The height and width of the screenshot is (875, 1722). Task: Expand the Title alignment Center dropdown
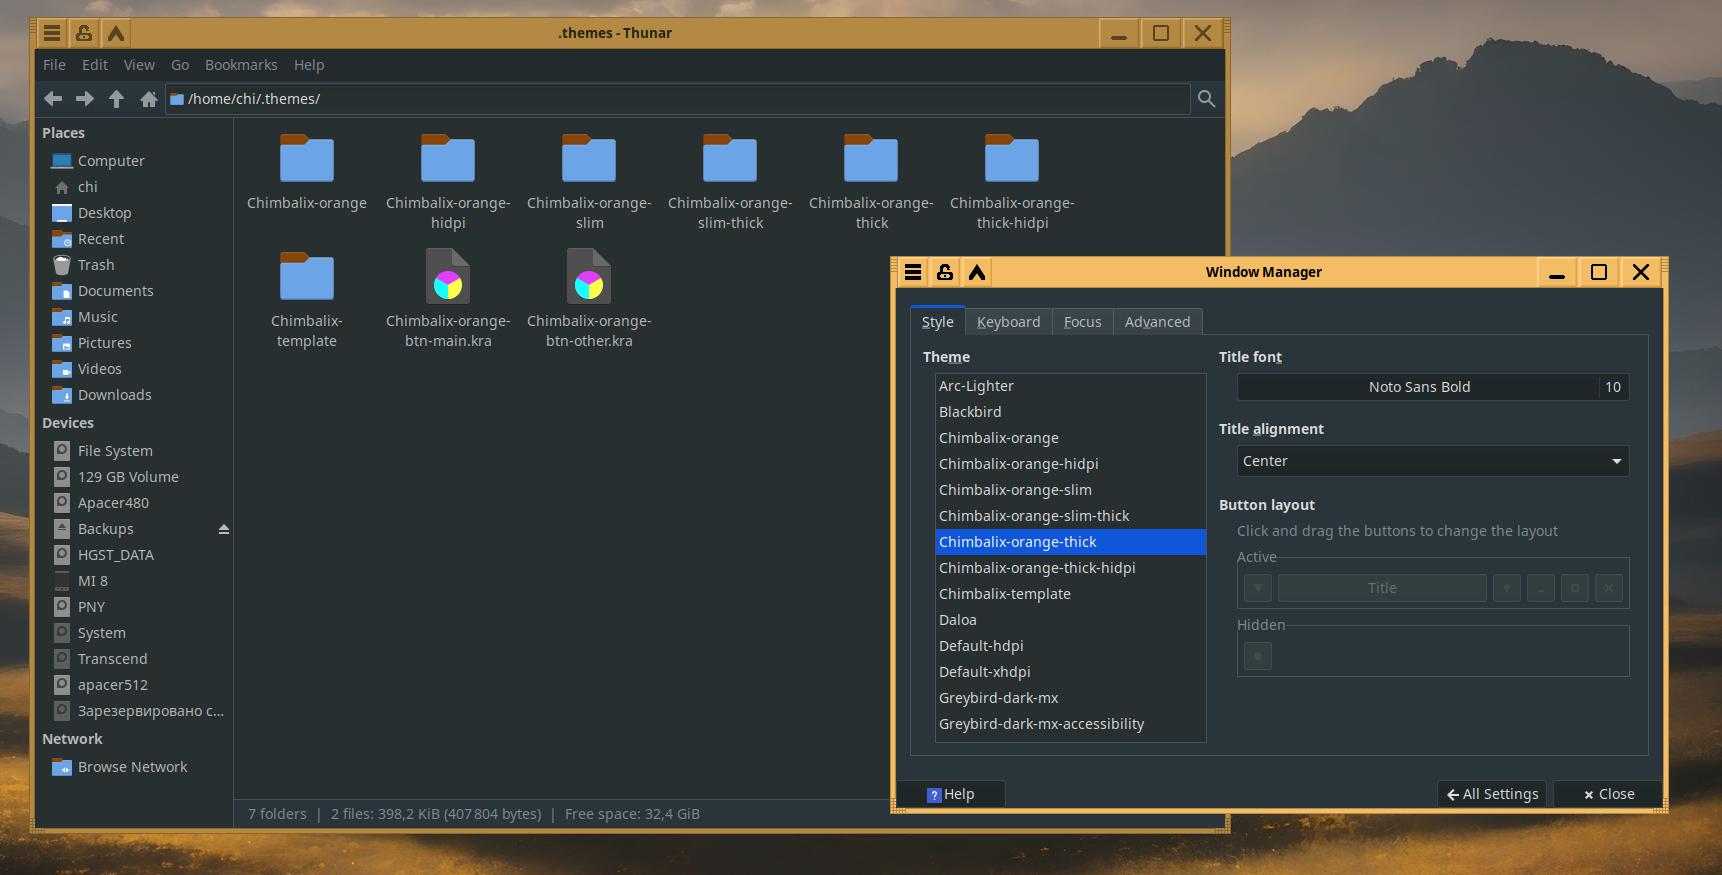point(1433,461)
